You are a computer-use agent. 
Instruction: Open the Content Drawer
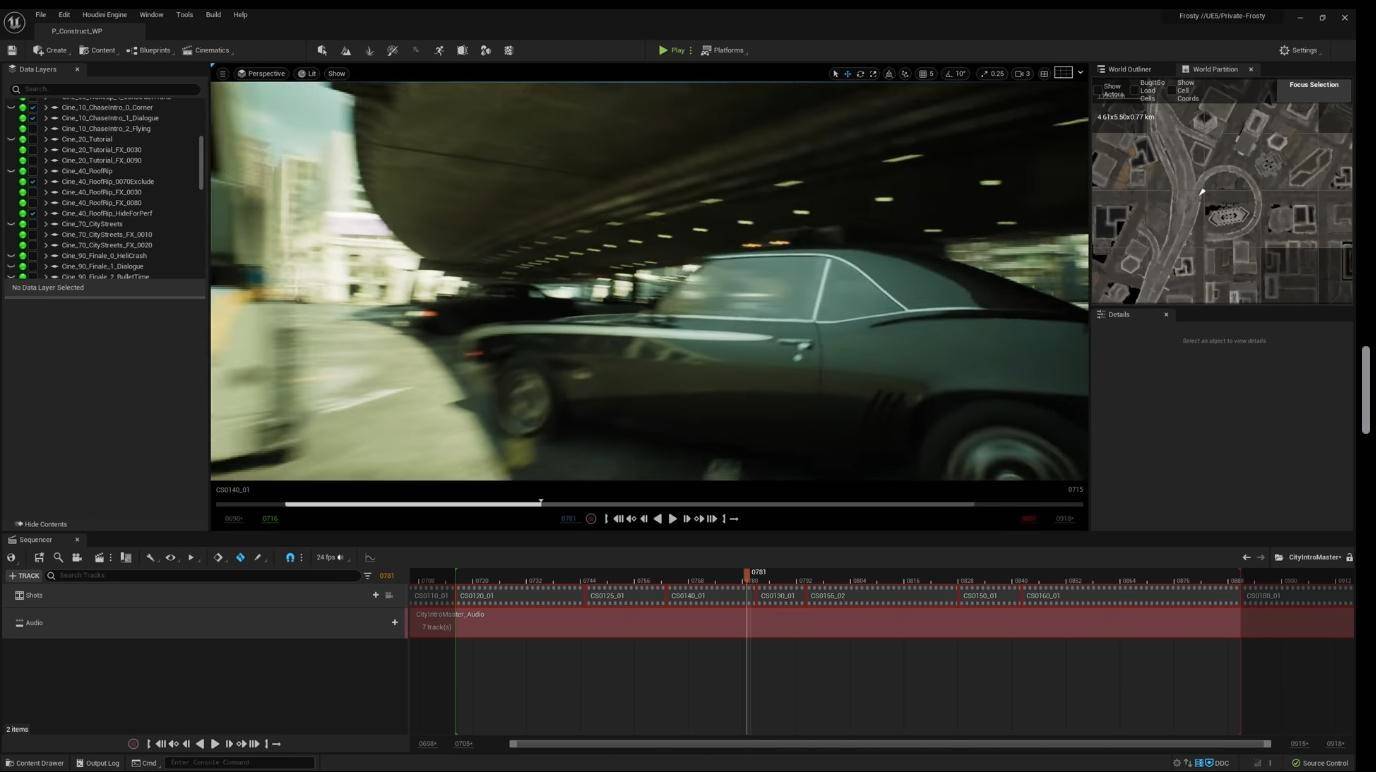(x=35, y=763)
